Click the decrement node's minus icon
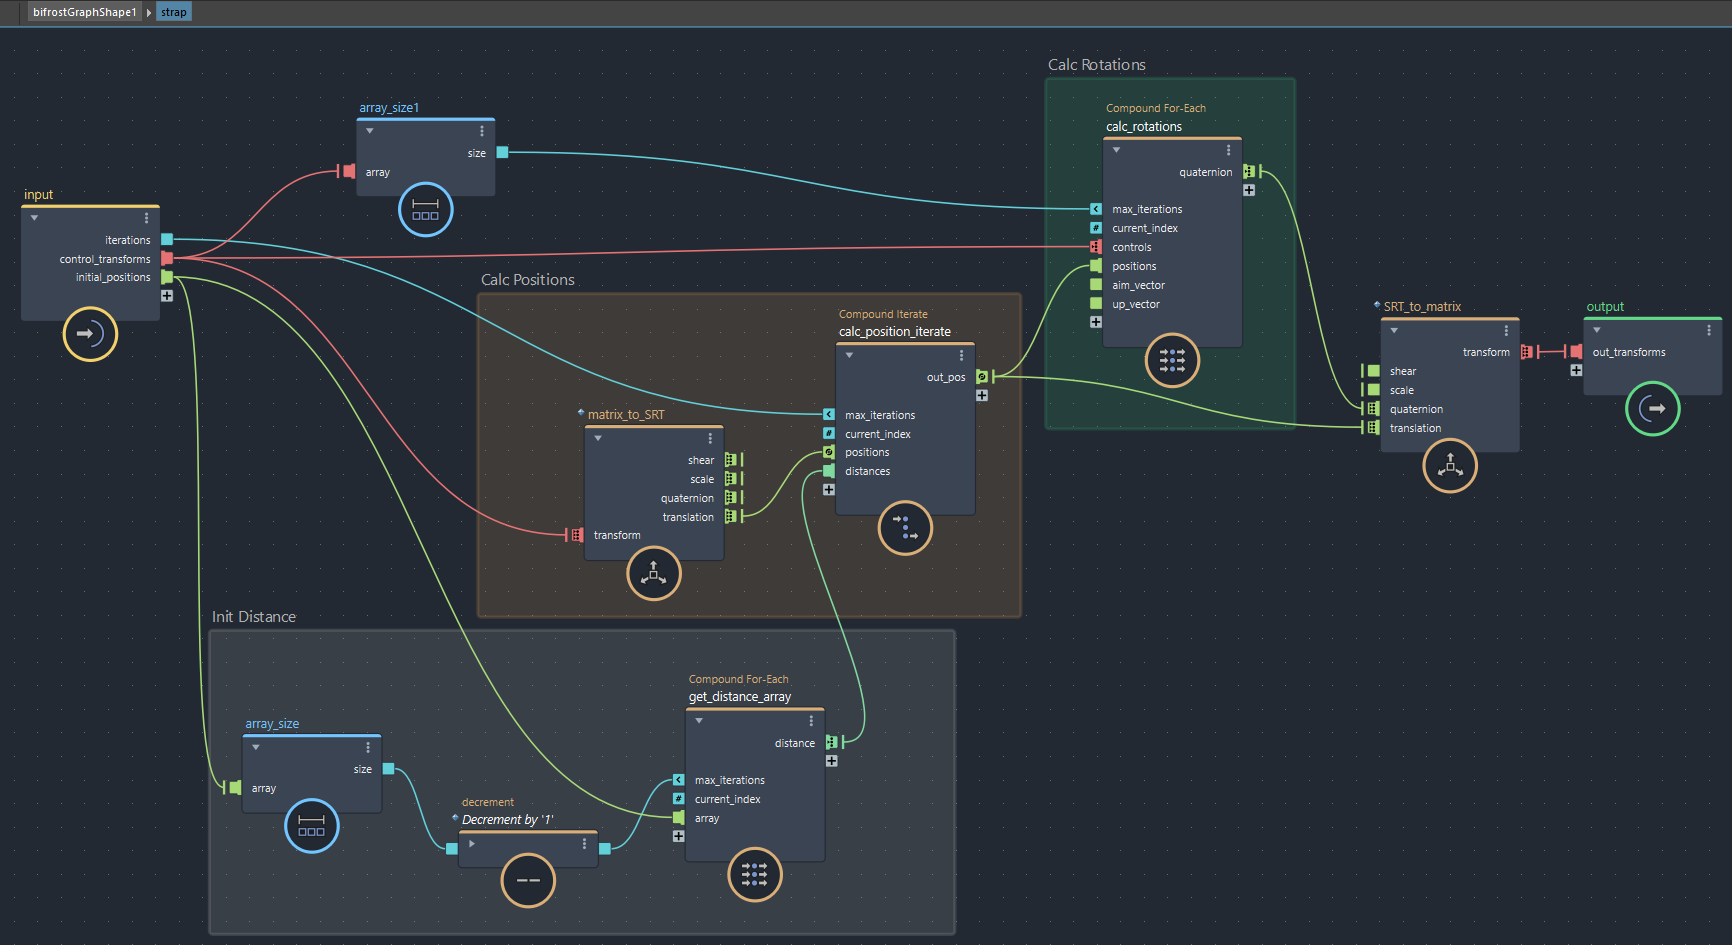 tap(528, 880)
